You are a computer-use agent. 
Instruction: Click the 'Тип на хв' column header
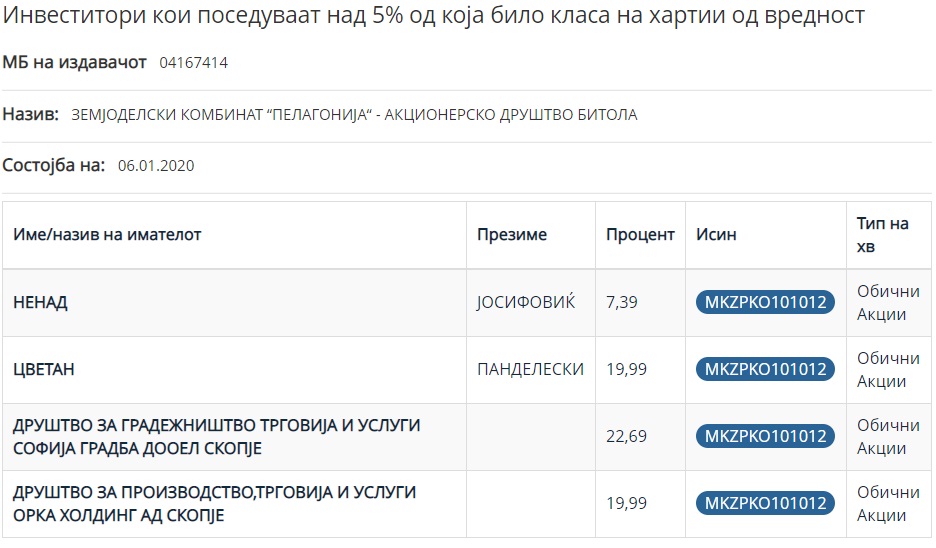882,235
